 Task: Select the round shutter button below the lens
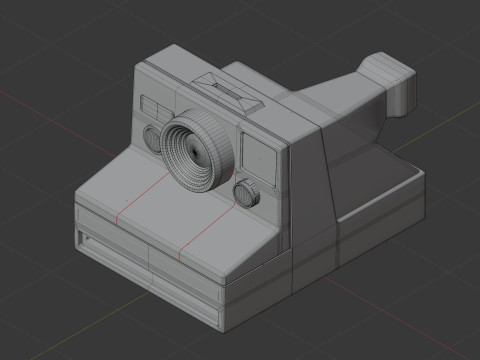pyautogui.click(x=246, y=194)
